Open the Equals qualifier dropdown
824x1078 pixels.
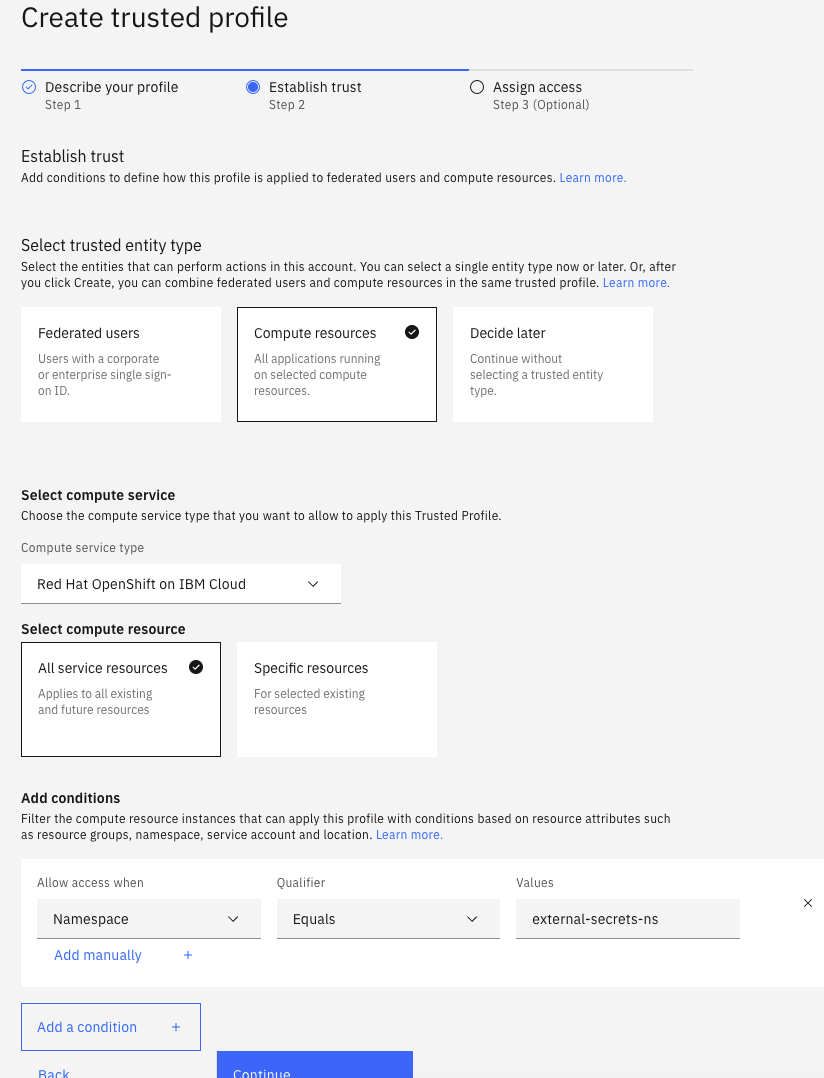point(387,919)
